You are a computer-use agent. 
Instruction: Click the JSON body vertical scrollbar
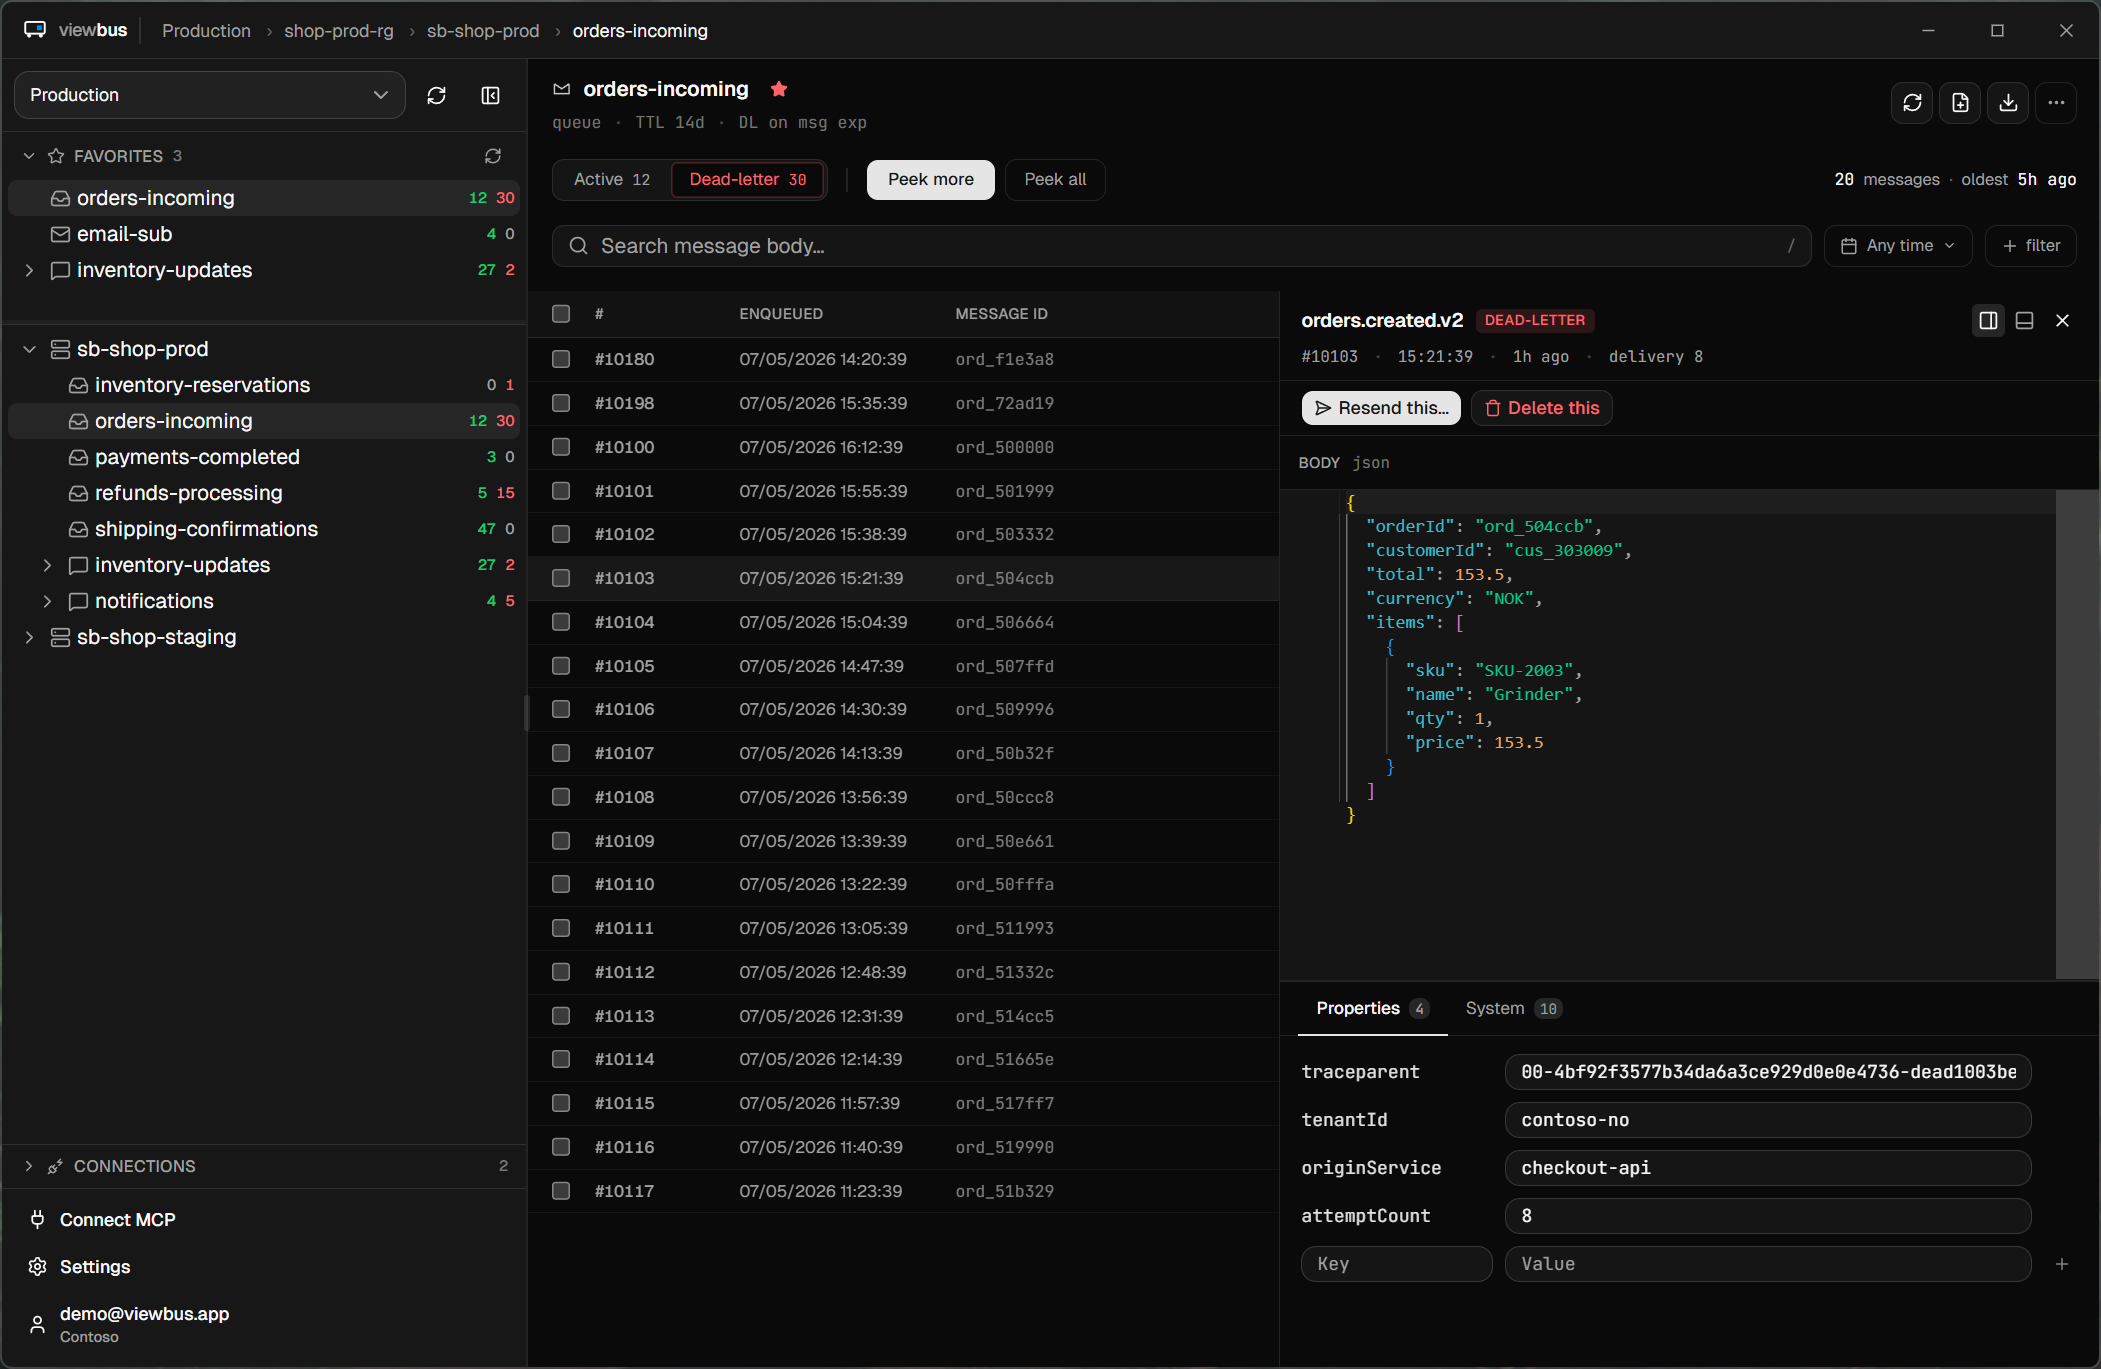click(x=2076, y=733)
